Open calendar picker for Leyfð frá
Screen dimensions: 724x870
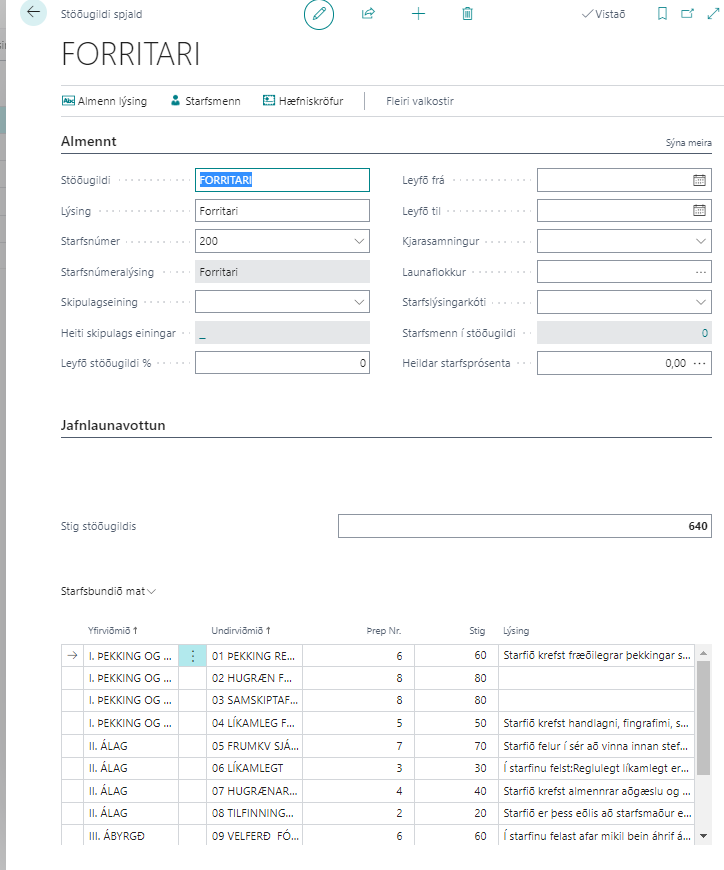[699, 181]
